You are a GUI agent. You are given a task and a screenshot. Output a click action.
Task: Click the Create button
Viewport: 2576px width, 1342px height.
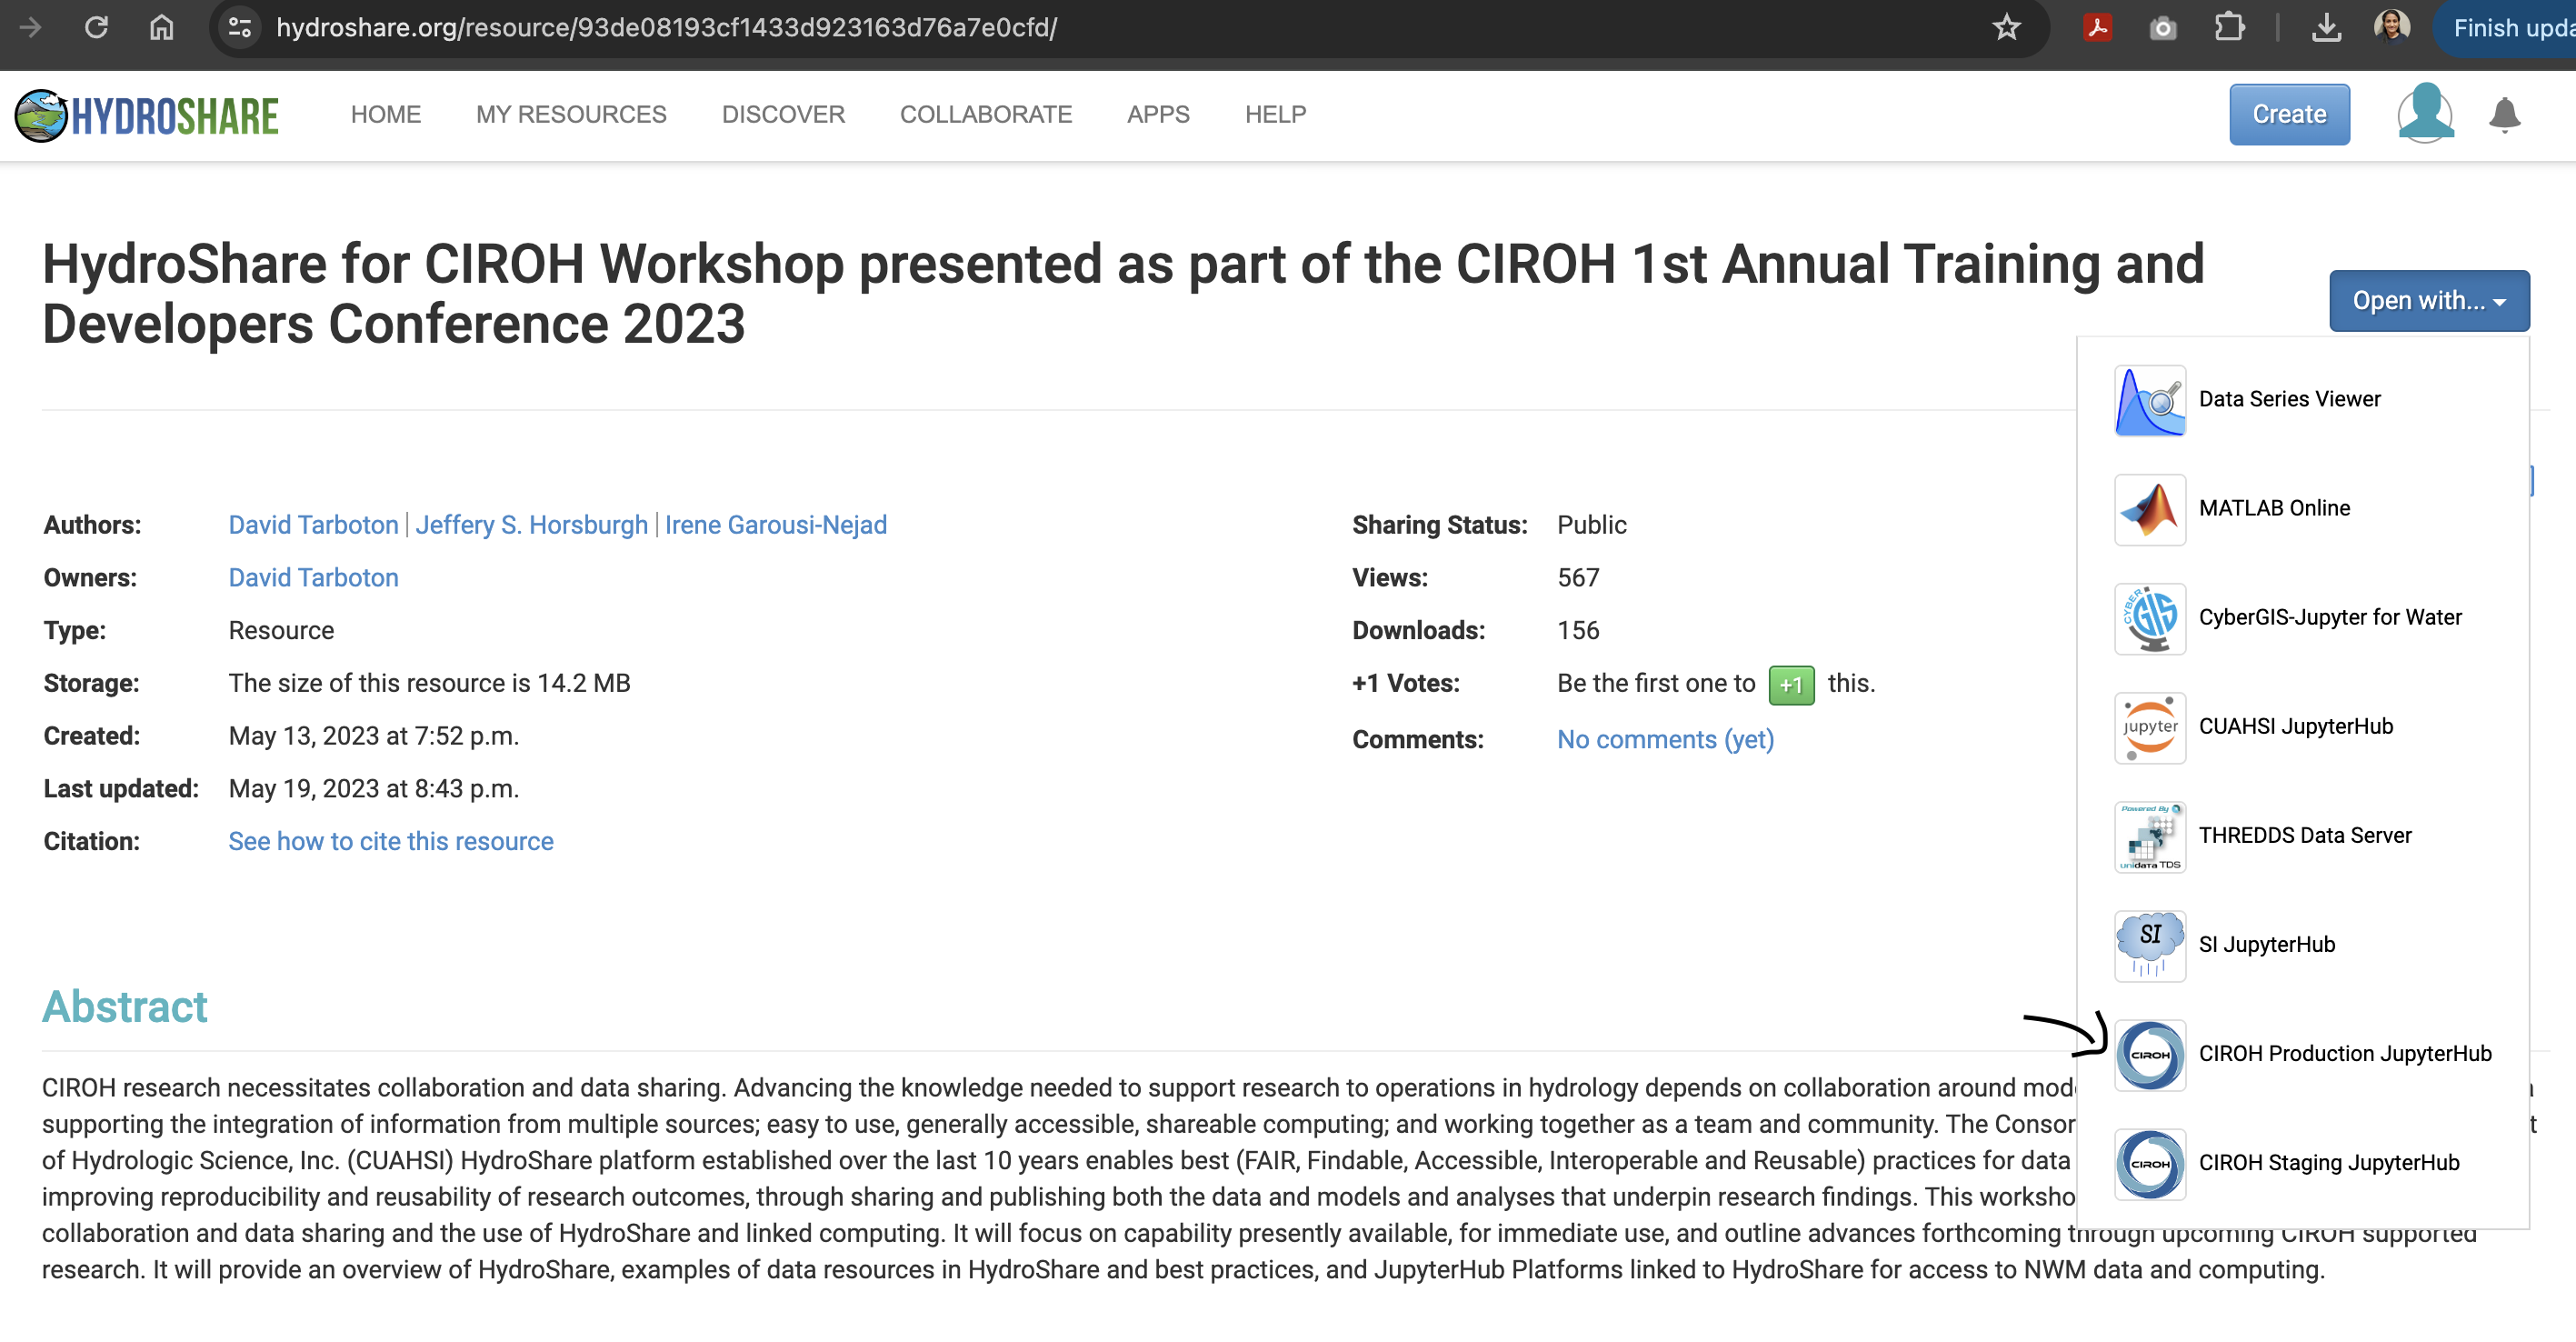[x=2289, y=114]
